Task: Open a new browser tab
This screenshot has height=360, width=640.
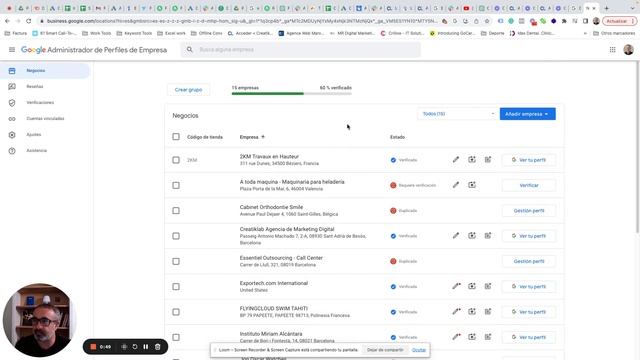Action: click(x=607, y=8)
